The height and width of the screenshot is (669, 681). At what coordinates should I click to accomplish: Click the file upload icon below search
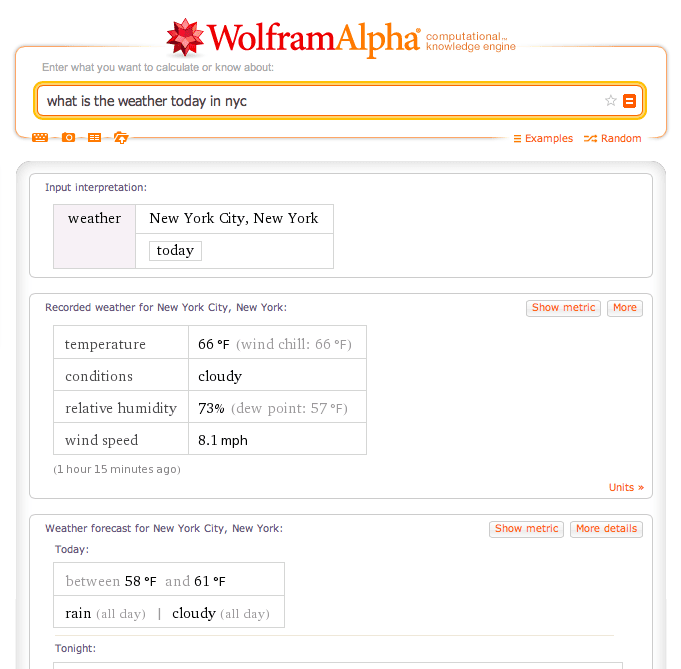coord(121,138)
